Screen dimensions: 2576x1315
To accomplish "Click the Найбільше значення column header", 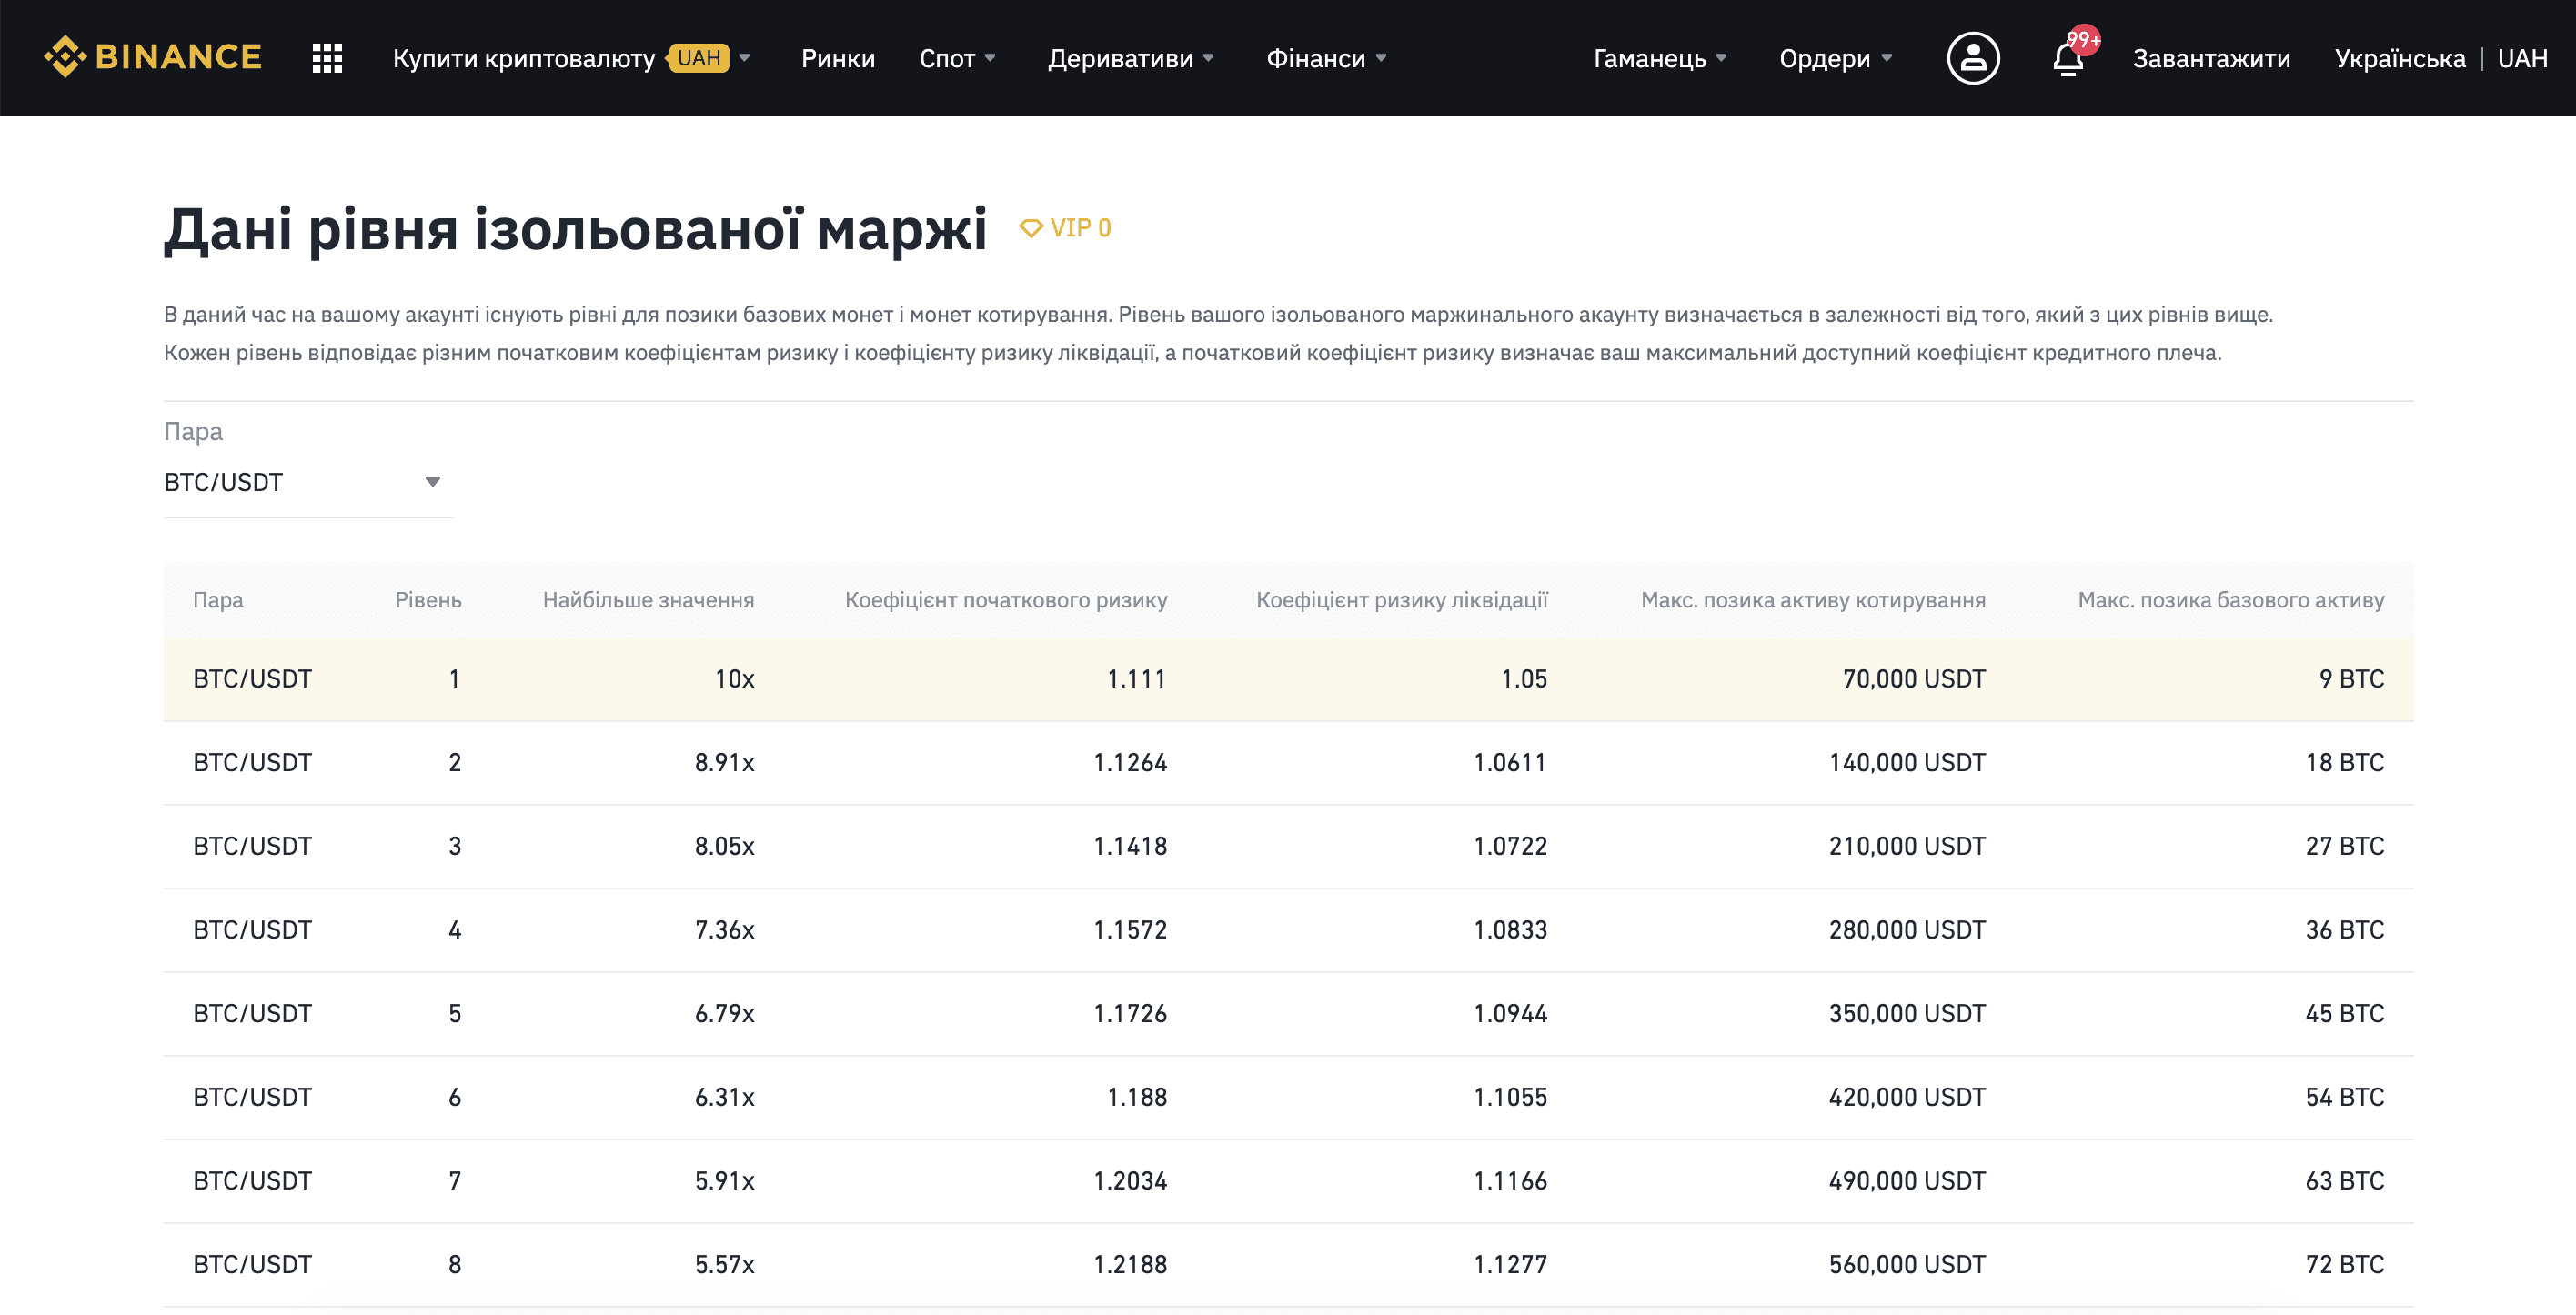I will pos(648,600).
